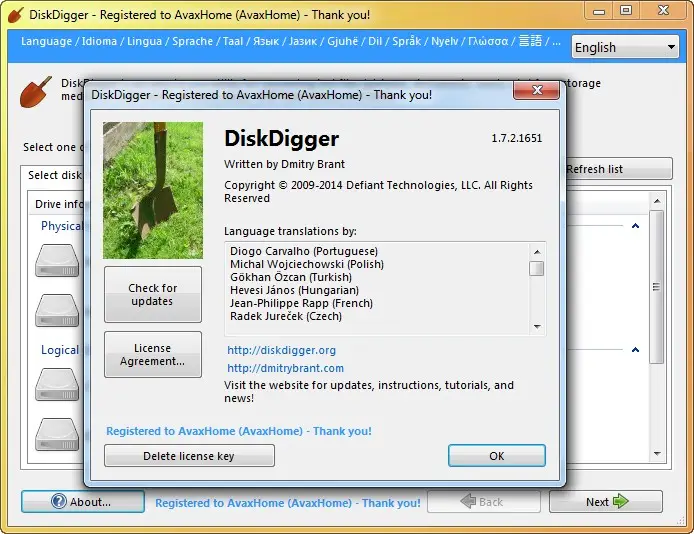
Task: Select Hevesi János (Hungarian) entry
Action: (295, 290)
